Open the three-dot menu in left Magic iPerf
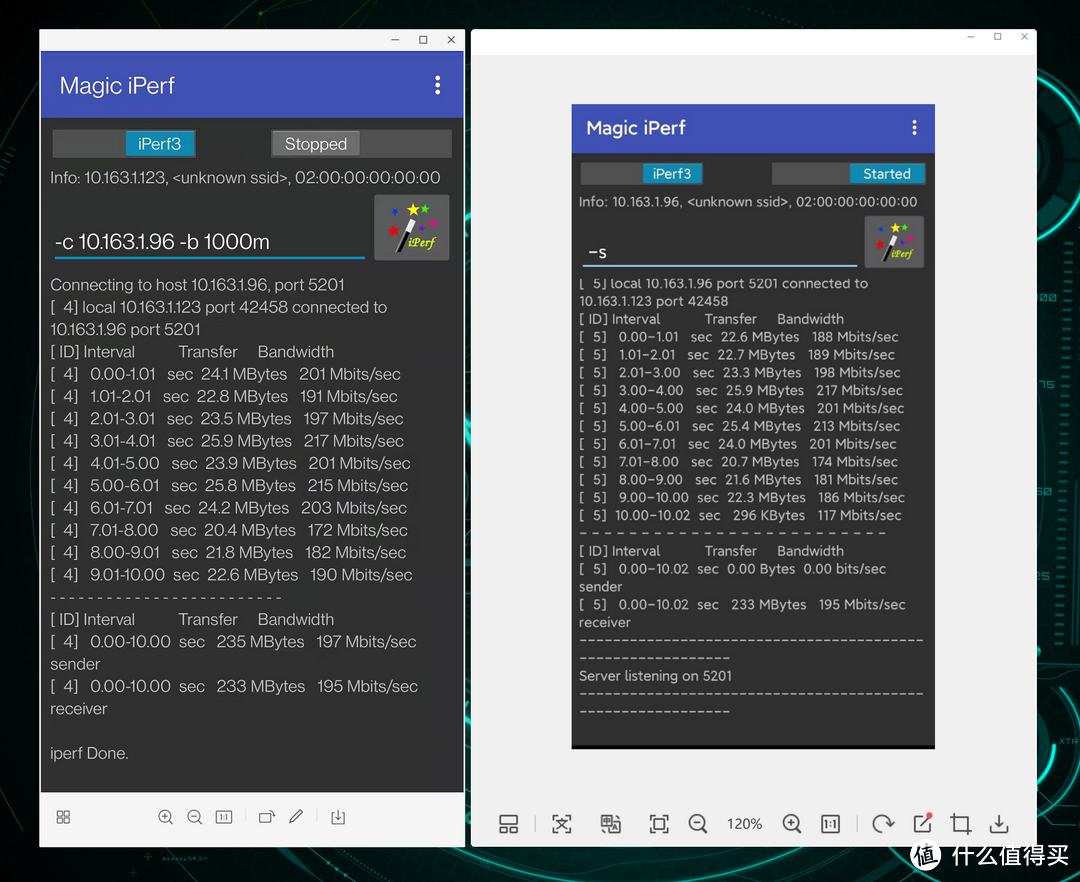Screen dimensions: 1080x882 [437, 86]
